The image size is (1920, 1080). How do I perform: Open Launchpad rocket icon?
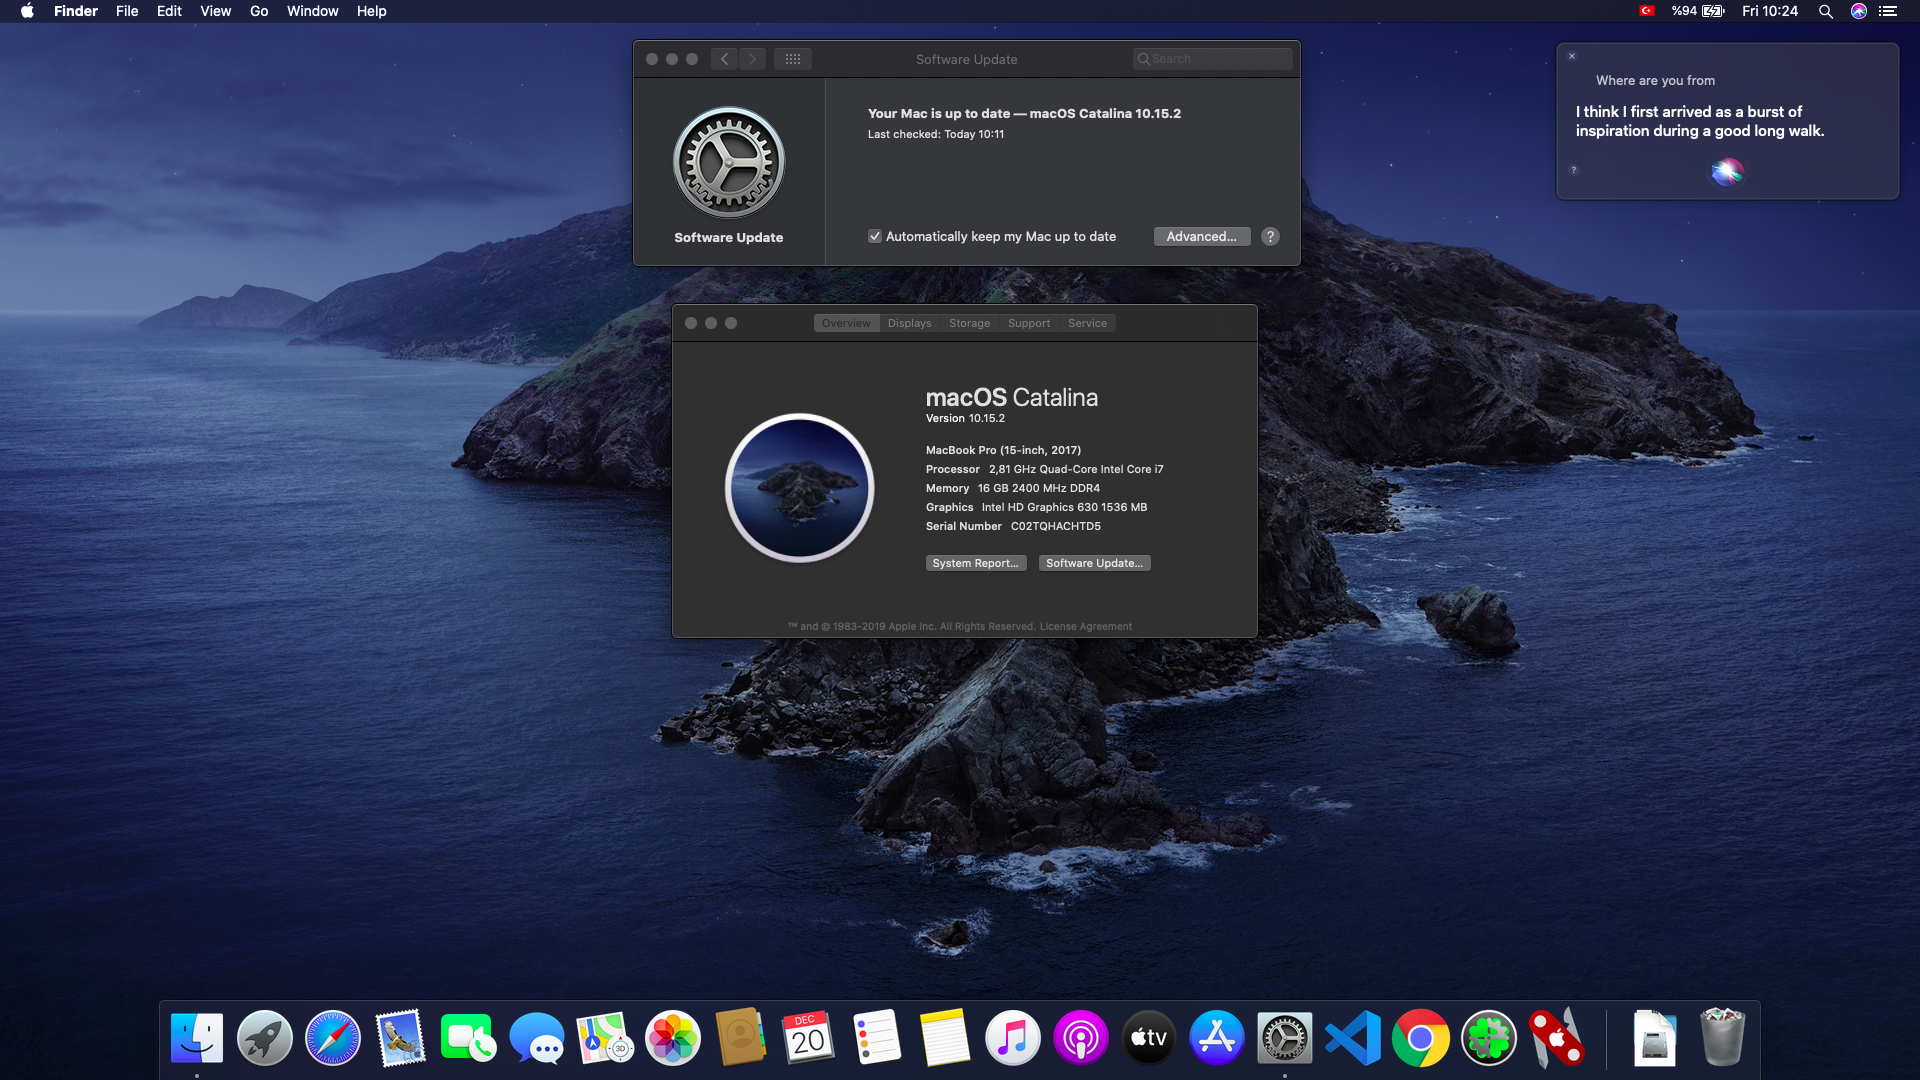tap(264, 1038)
